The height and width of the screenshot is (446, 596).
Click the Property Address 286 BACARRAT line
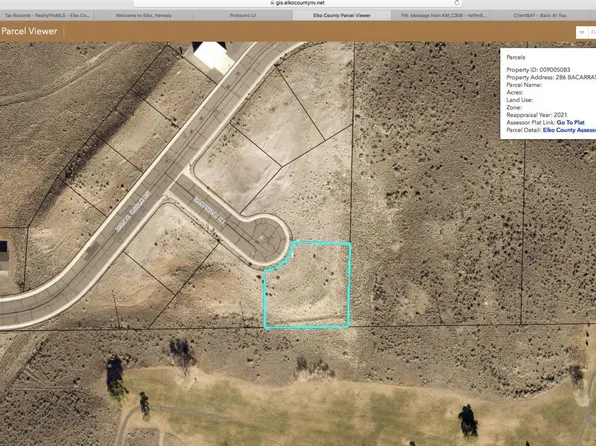click(551, 78)
